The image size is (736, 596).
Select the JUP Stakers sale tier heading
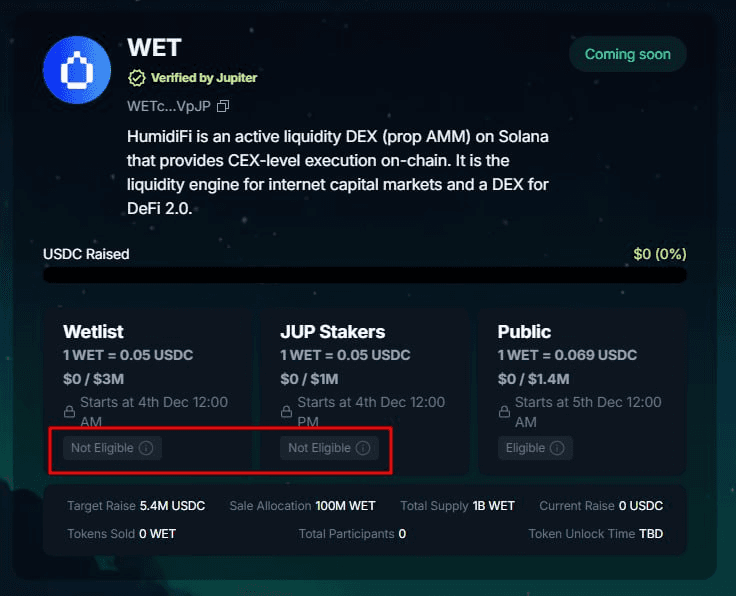pyautogui.click(x=332, y=332)
